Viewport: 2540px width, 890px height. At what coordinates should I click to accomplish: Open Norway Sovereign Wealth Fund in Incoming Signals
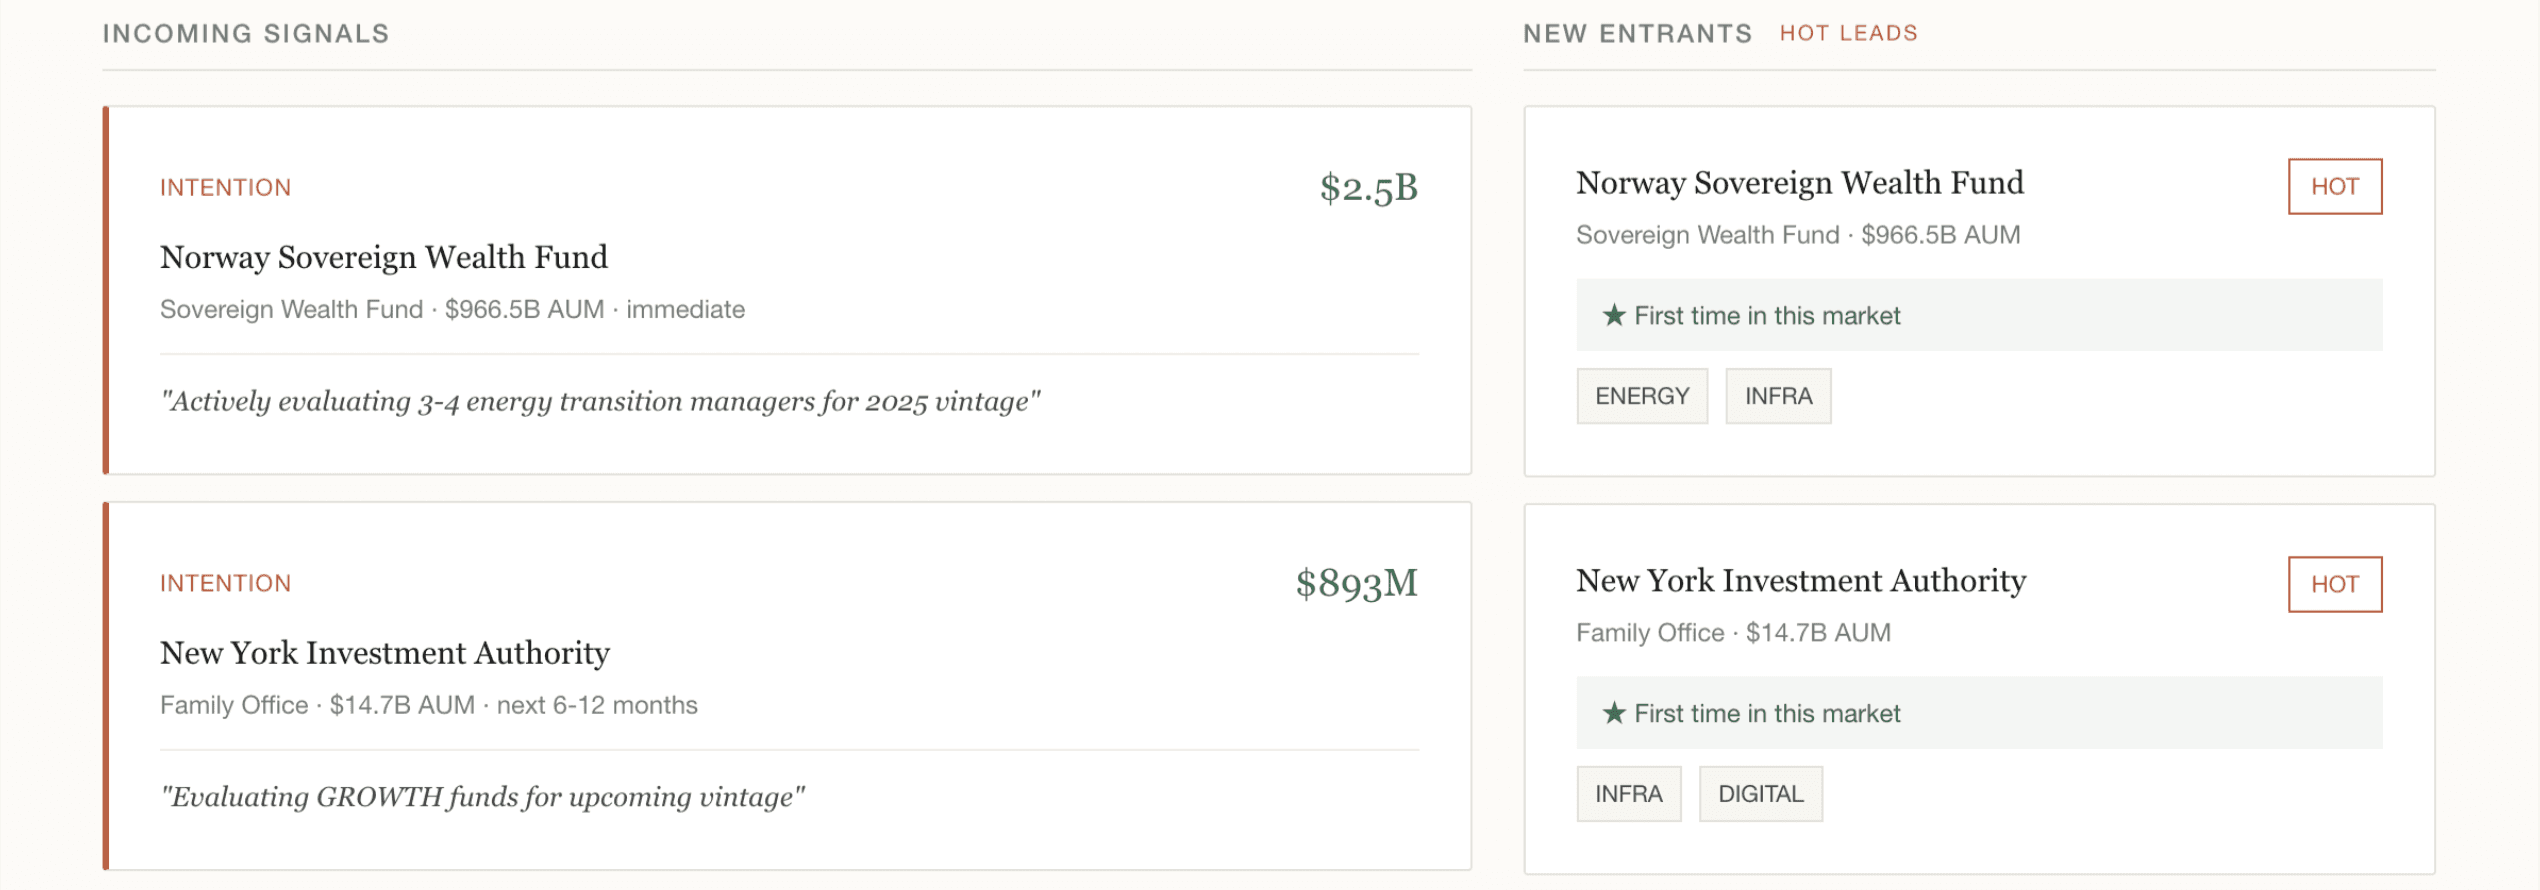[x=384, y=258]
